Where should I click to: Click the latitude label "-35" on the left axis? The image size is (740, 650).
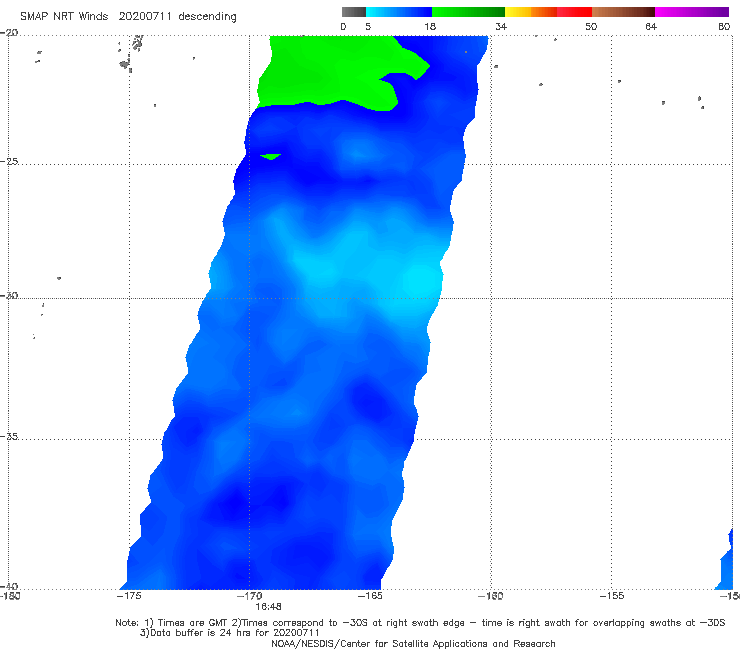point(9,436)
